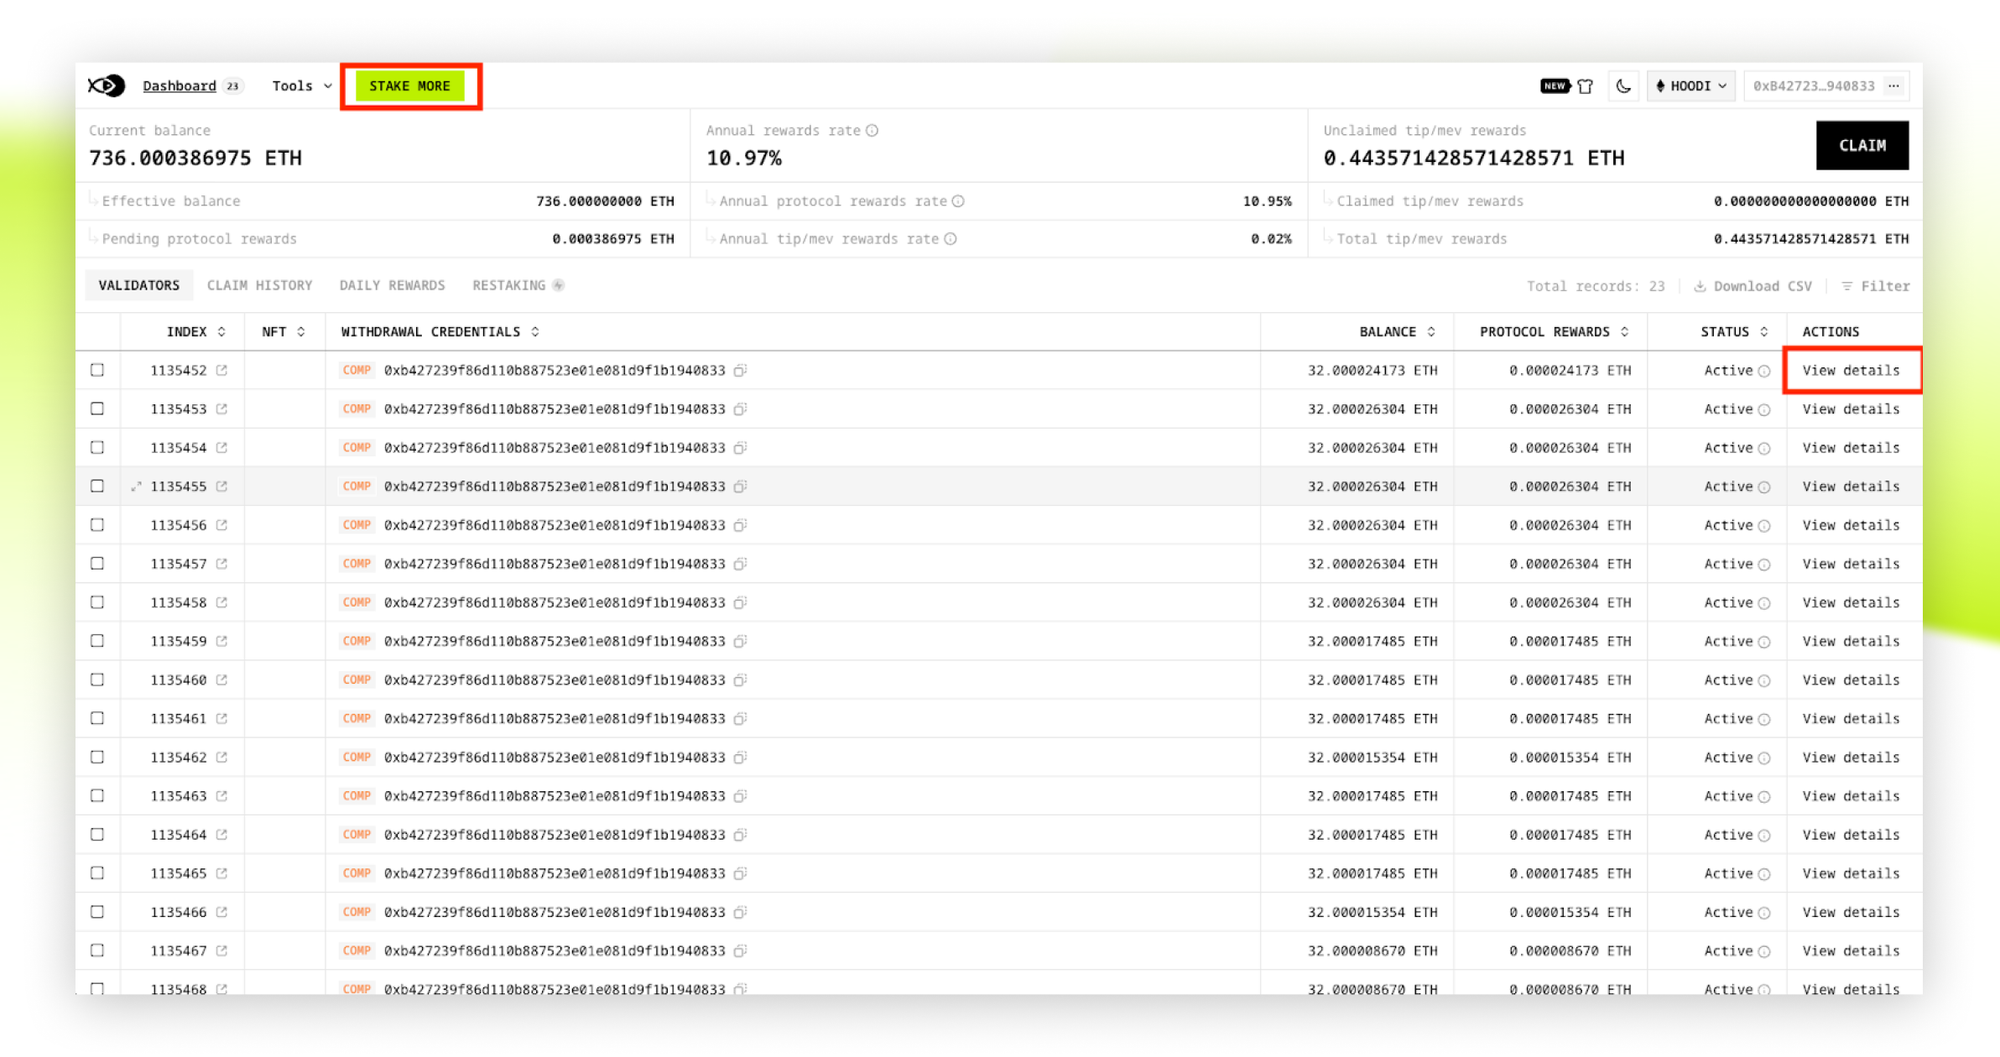The width and height of the screenshot is (2000, 1057).
Task: Toggle dark mode moon icon
Action: pyautogui.click(x=1623, y=86)
